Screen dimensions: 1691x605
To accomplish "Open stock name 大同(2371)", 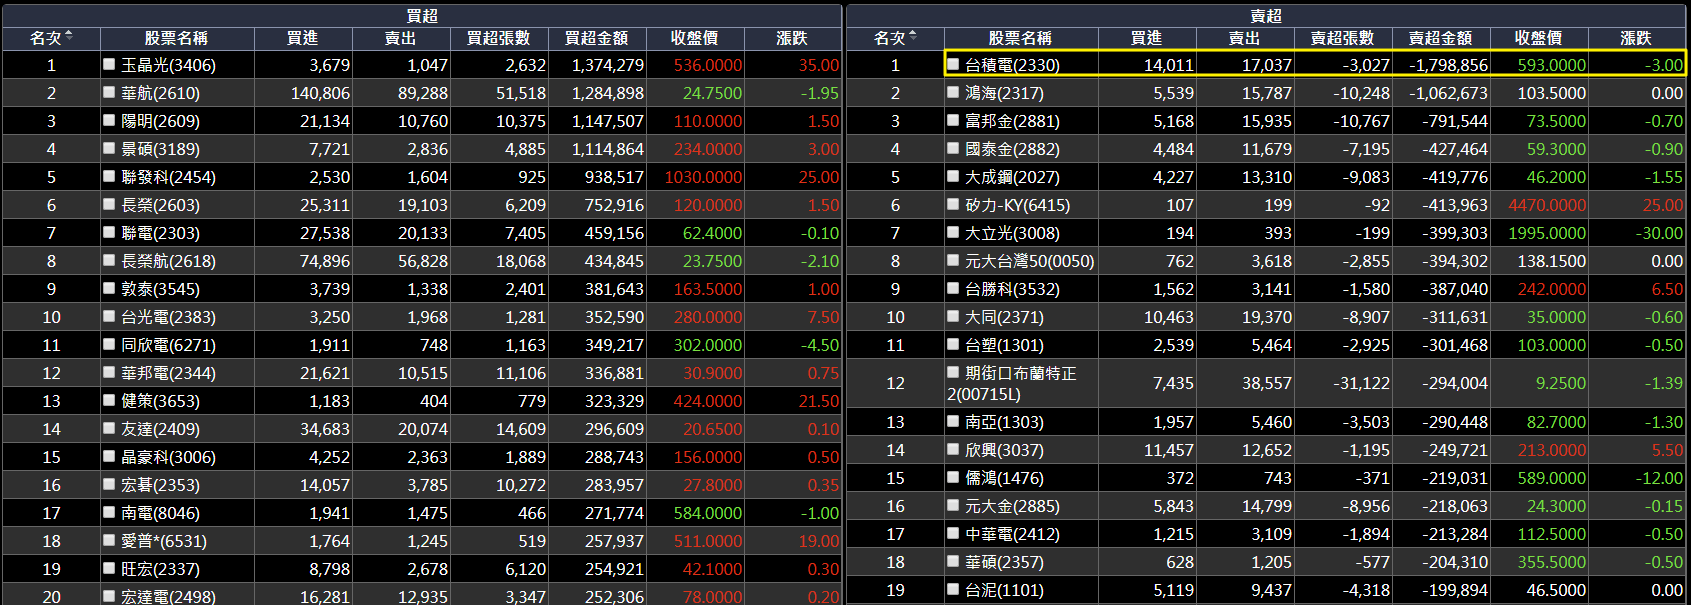I will coord(1004,317).
